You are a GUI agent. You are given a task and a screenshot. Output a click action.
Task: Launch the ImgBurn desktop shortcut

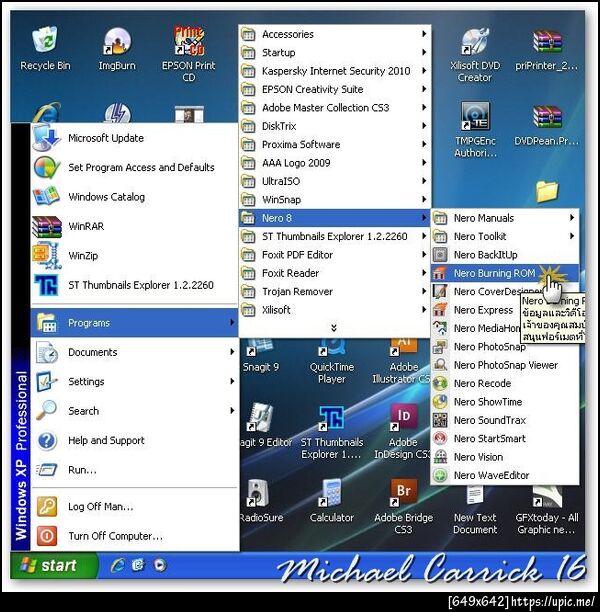pos(116,41)
